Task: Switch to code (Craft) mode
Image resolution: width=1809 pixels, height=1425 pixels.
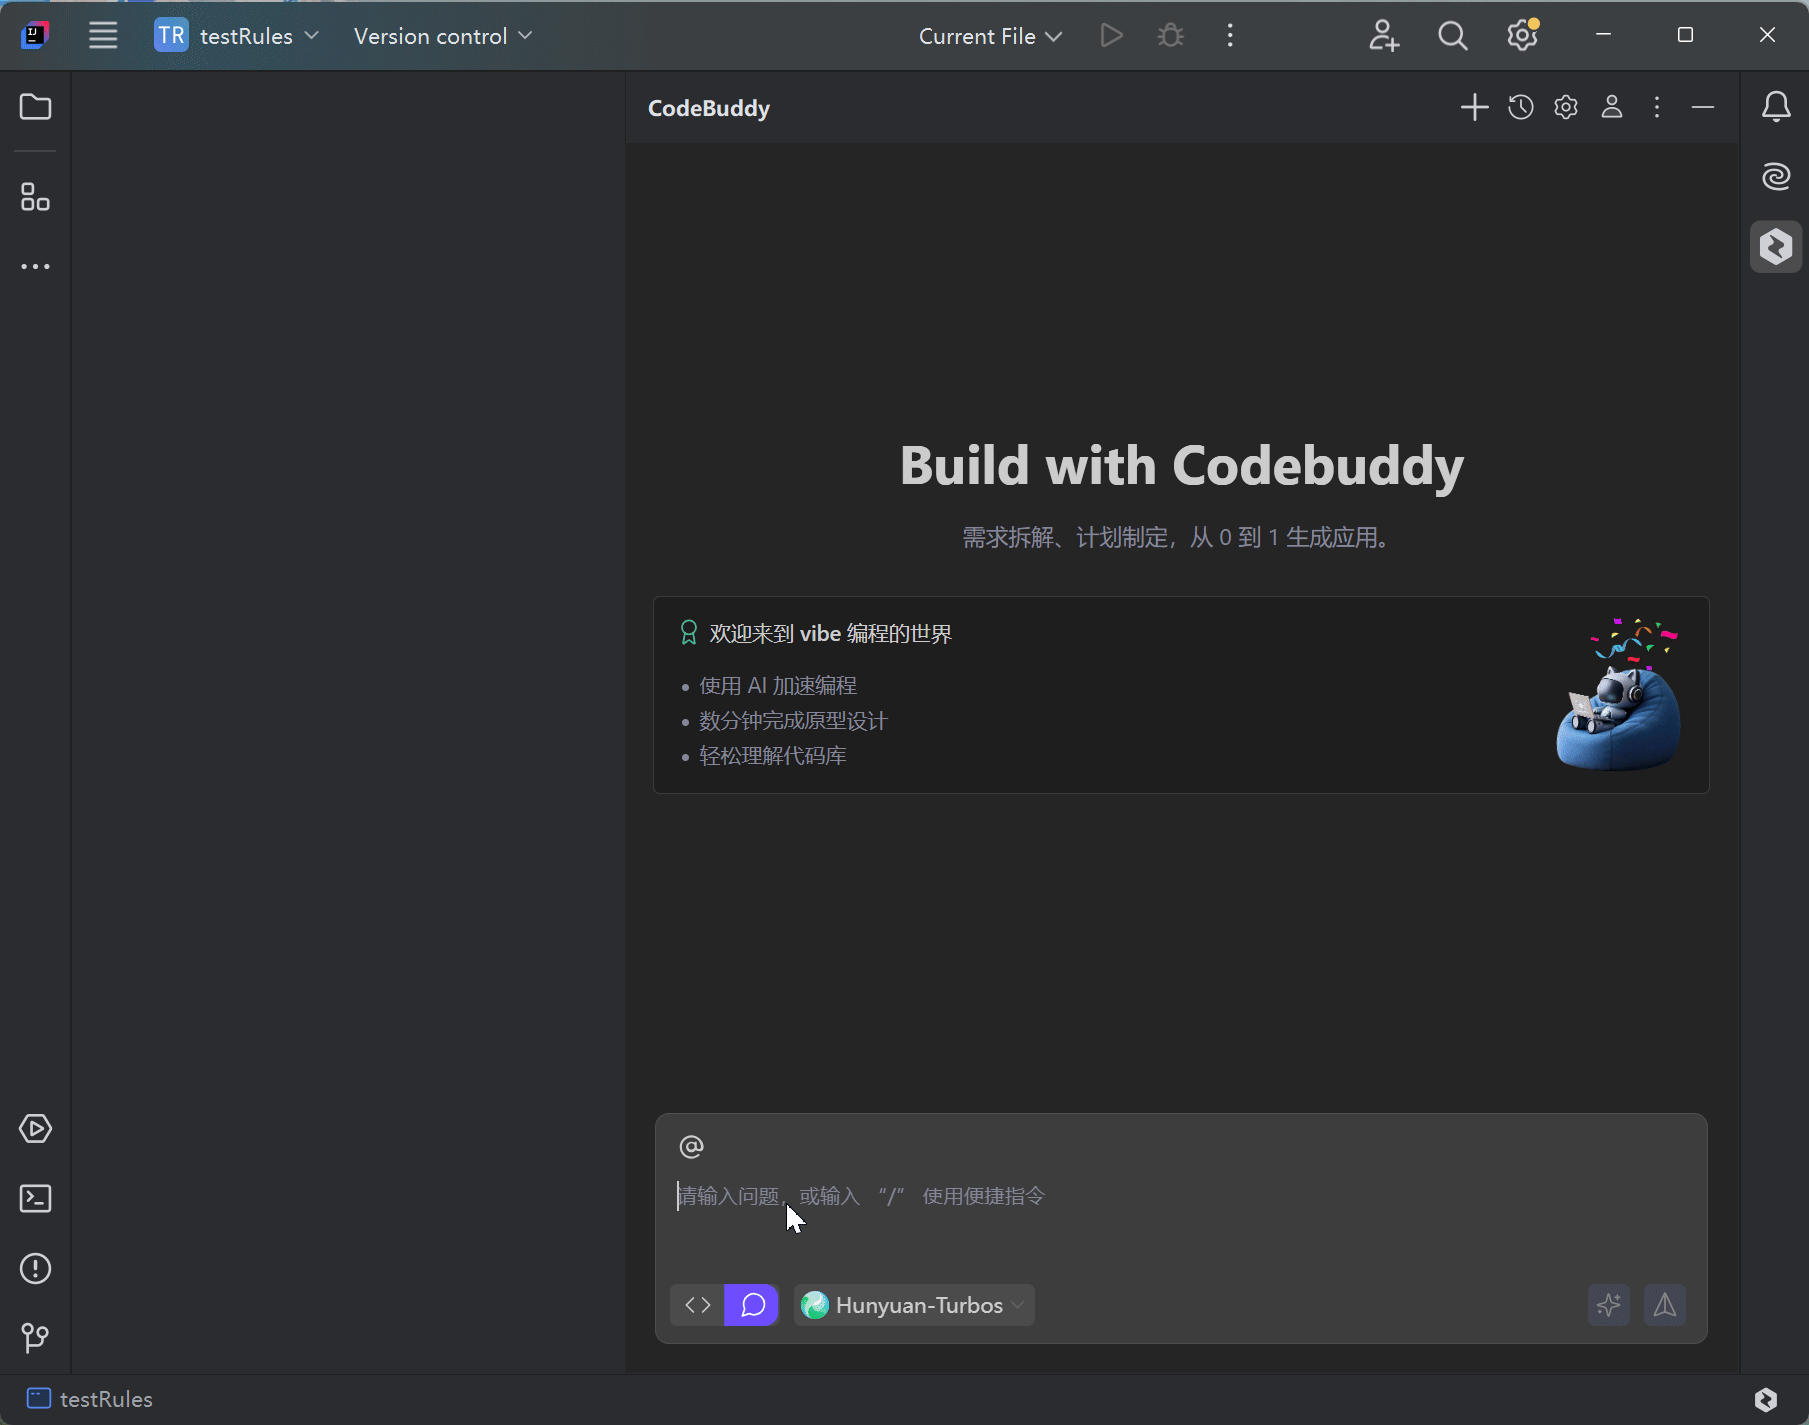Action: (x=698, y=1305)
